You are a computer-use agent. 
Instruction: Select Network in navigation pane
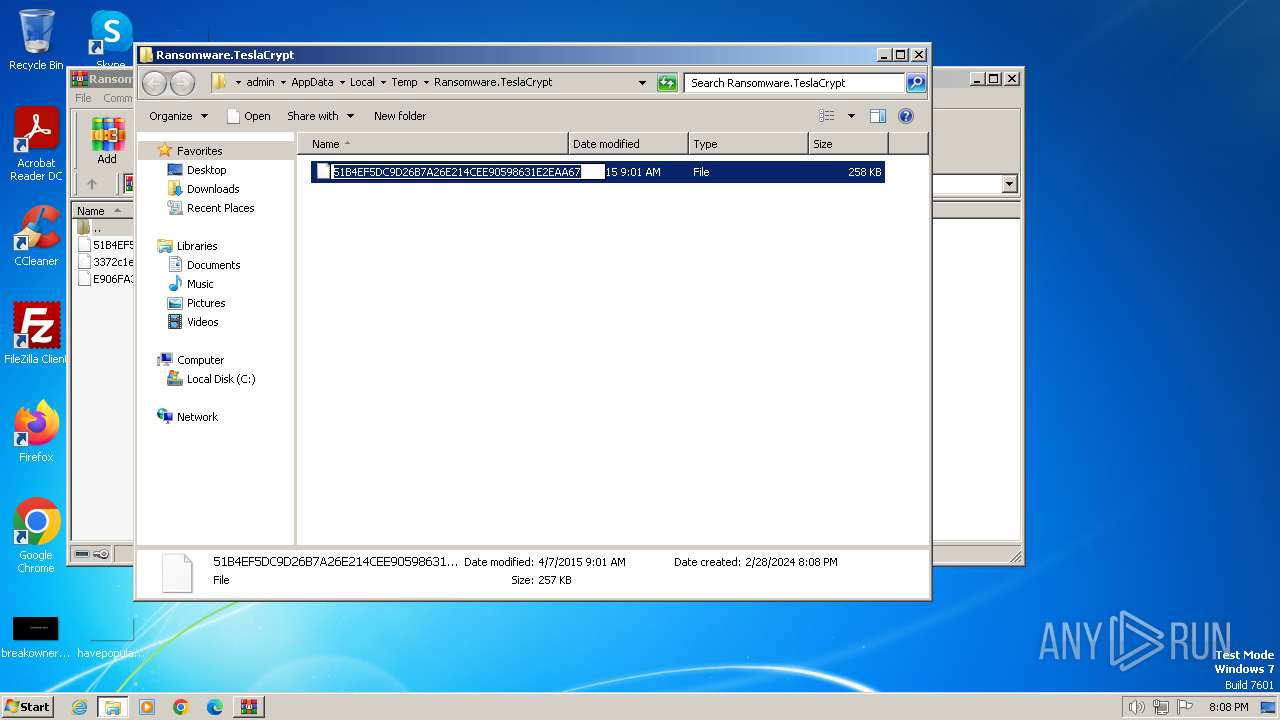197,417
